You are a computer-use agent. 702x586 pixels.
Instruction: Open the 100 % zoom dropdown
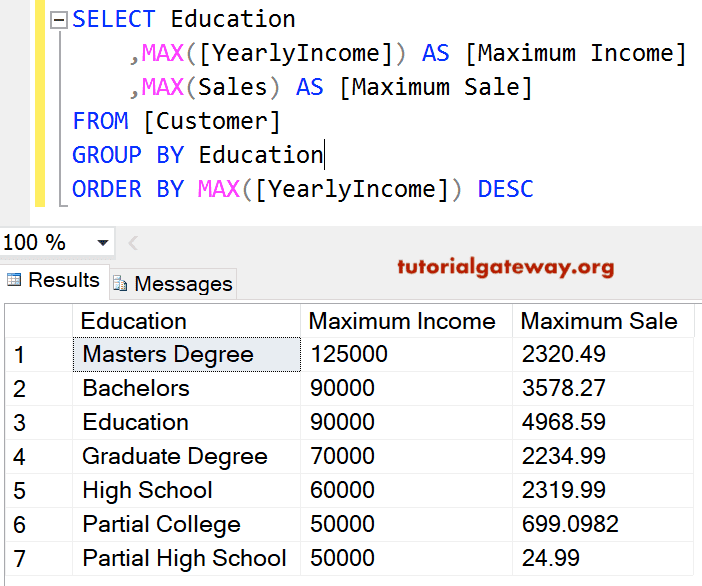[x=103, y=243]
